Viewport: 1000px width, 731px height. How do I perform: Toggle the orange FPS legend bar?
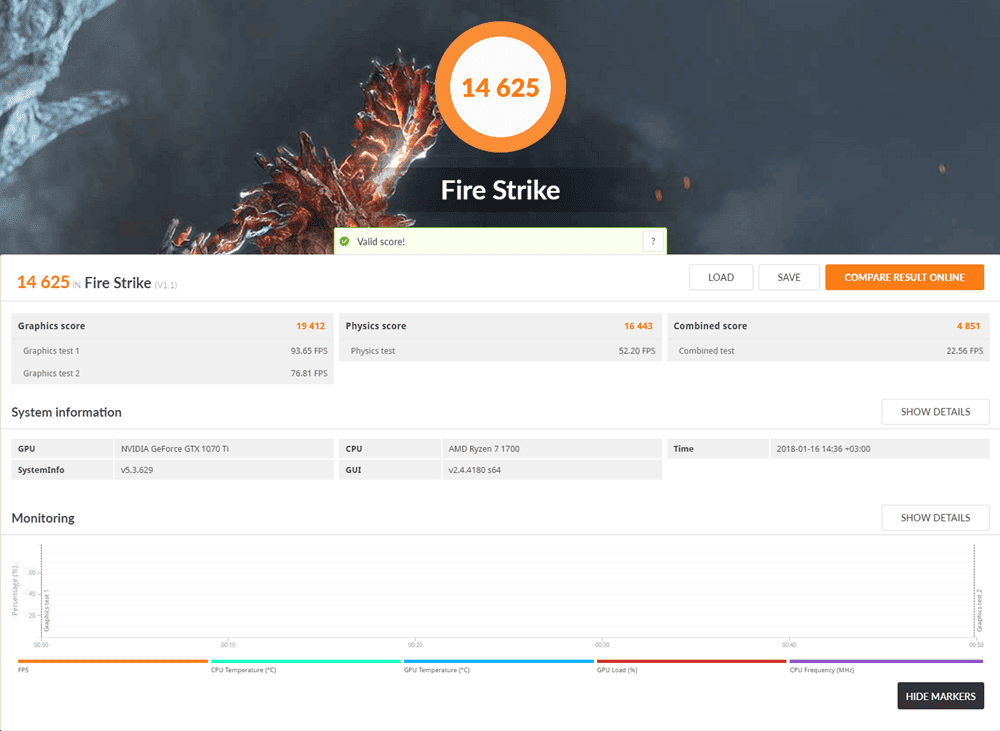pos(112,661)
